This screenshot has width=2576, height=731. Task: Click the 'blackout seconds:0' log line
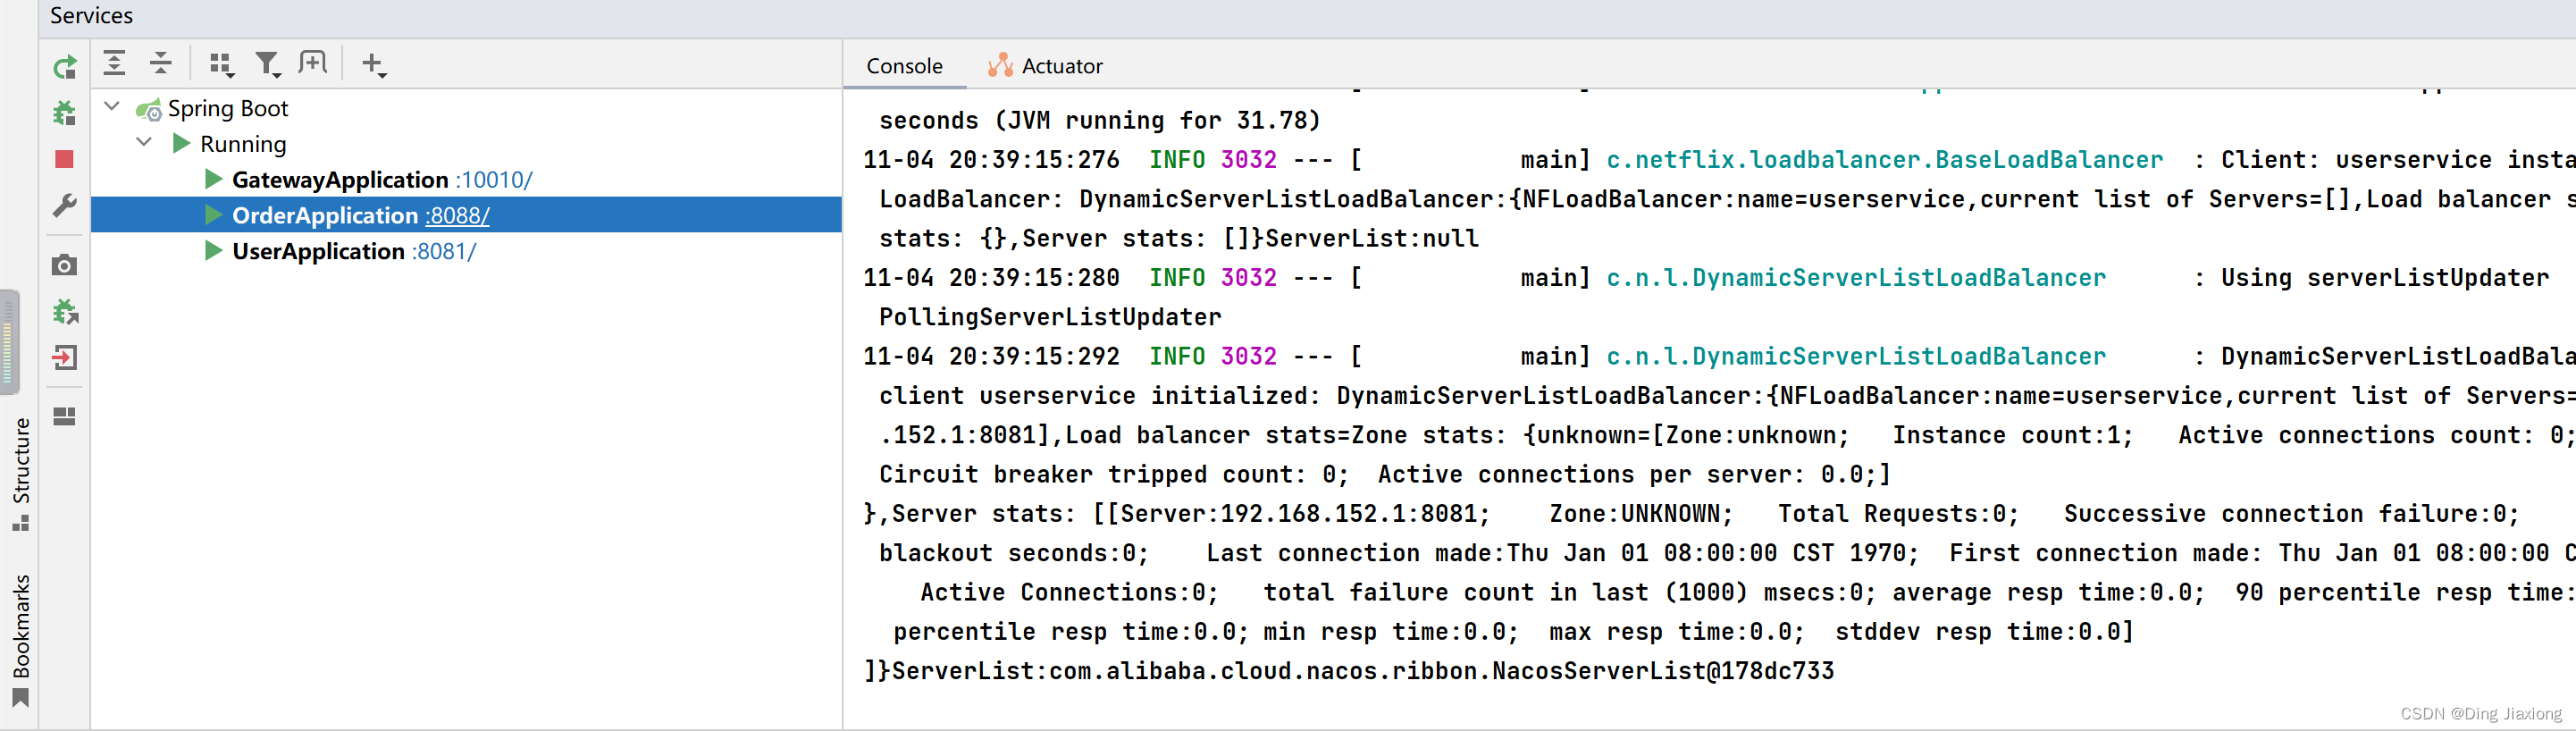1727,553
